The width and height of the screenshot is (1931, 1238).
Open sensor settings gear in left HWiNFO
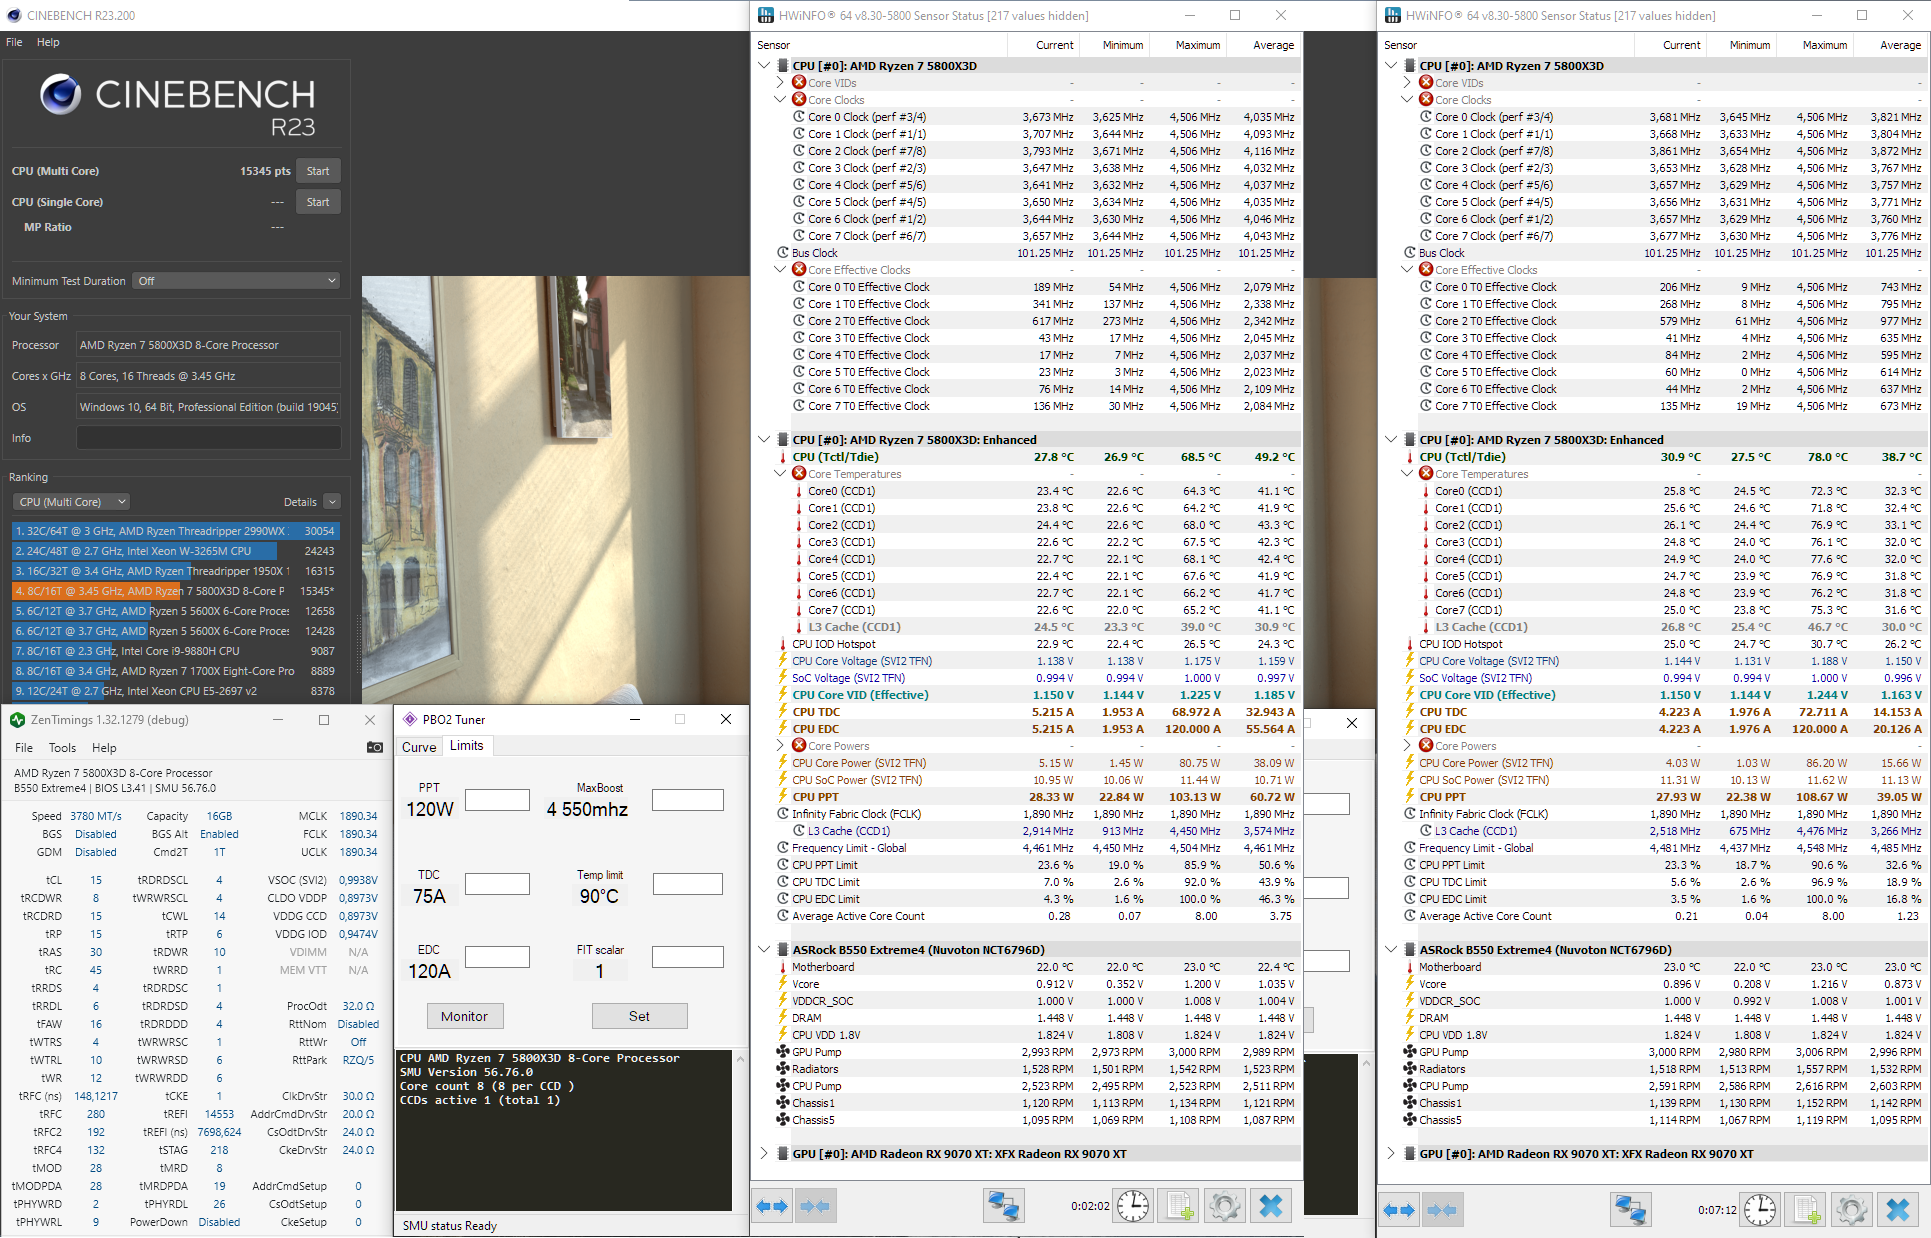[1225, 1207]
